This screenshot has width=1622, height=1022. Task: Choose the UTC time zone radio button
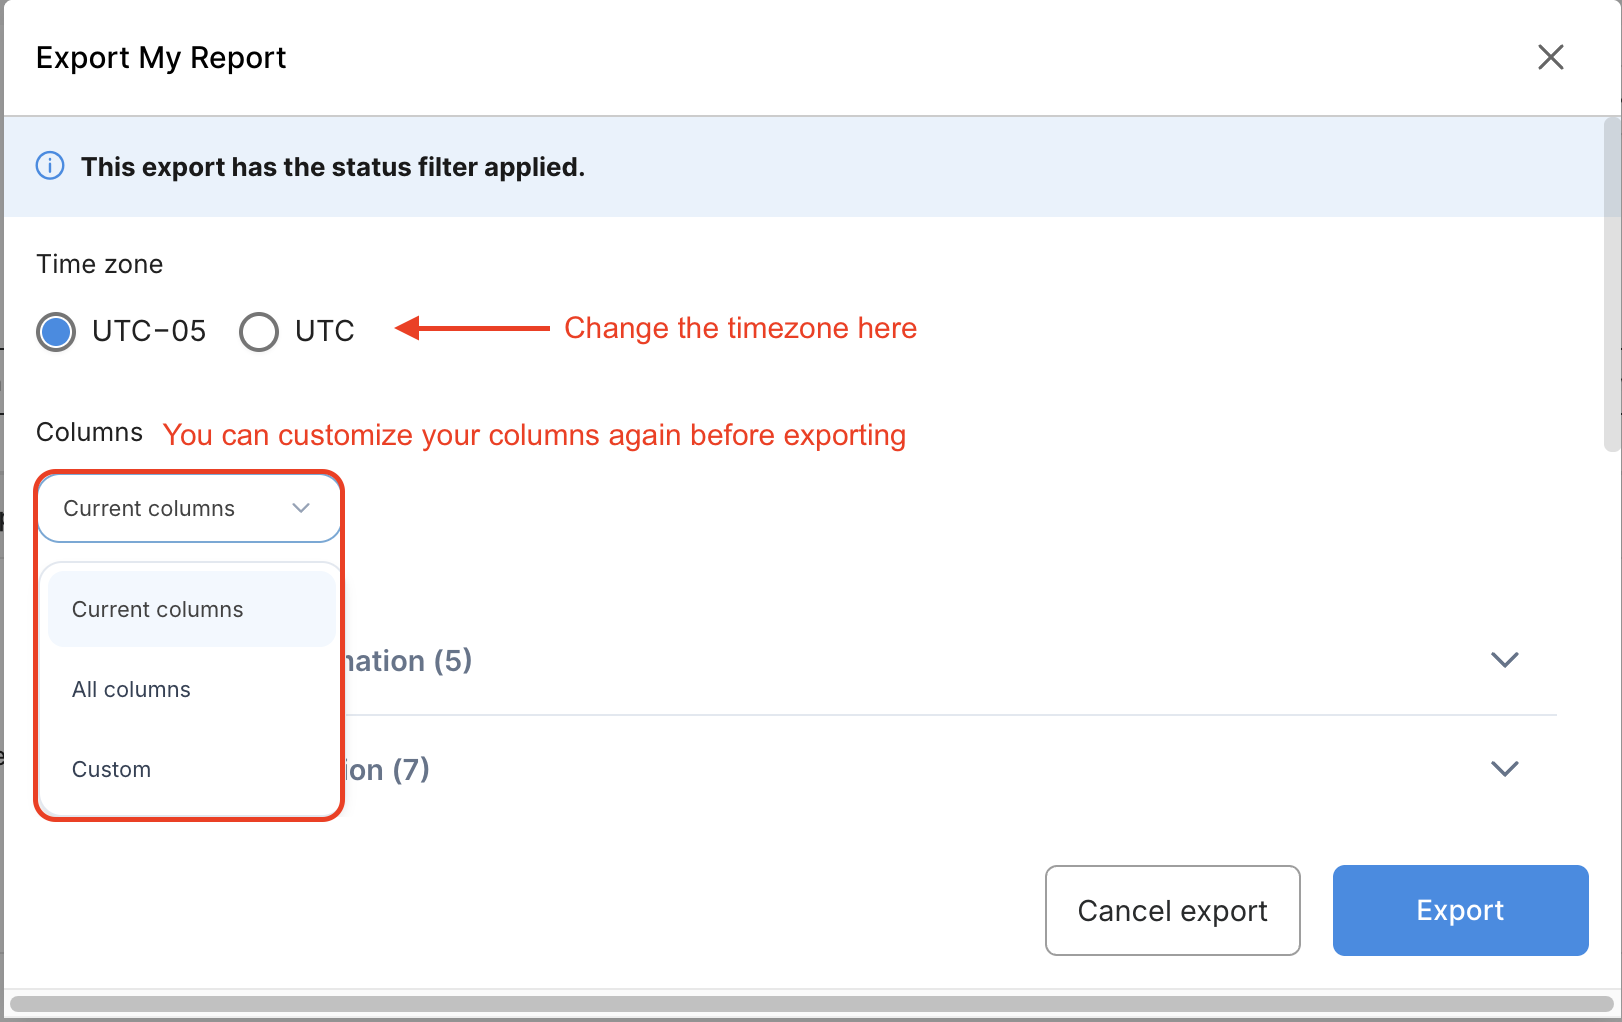259,332
